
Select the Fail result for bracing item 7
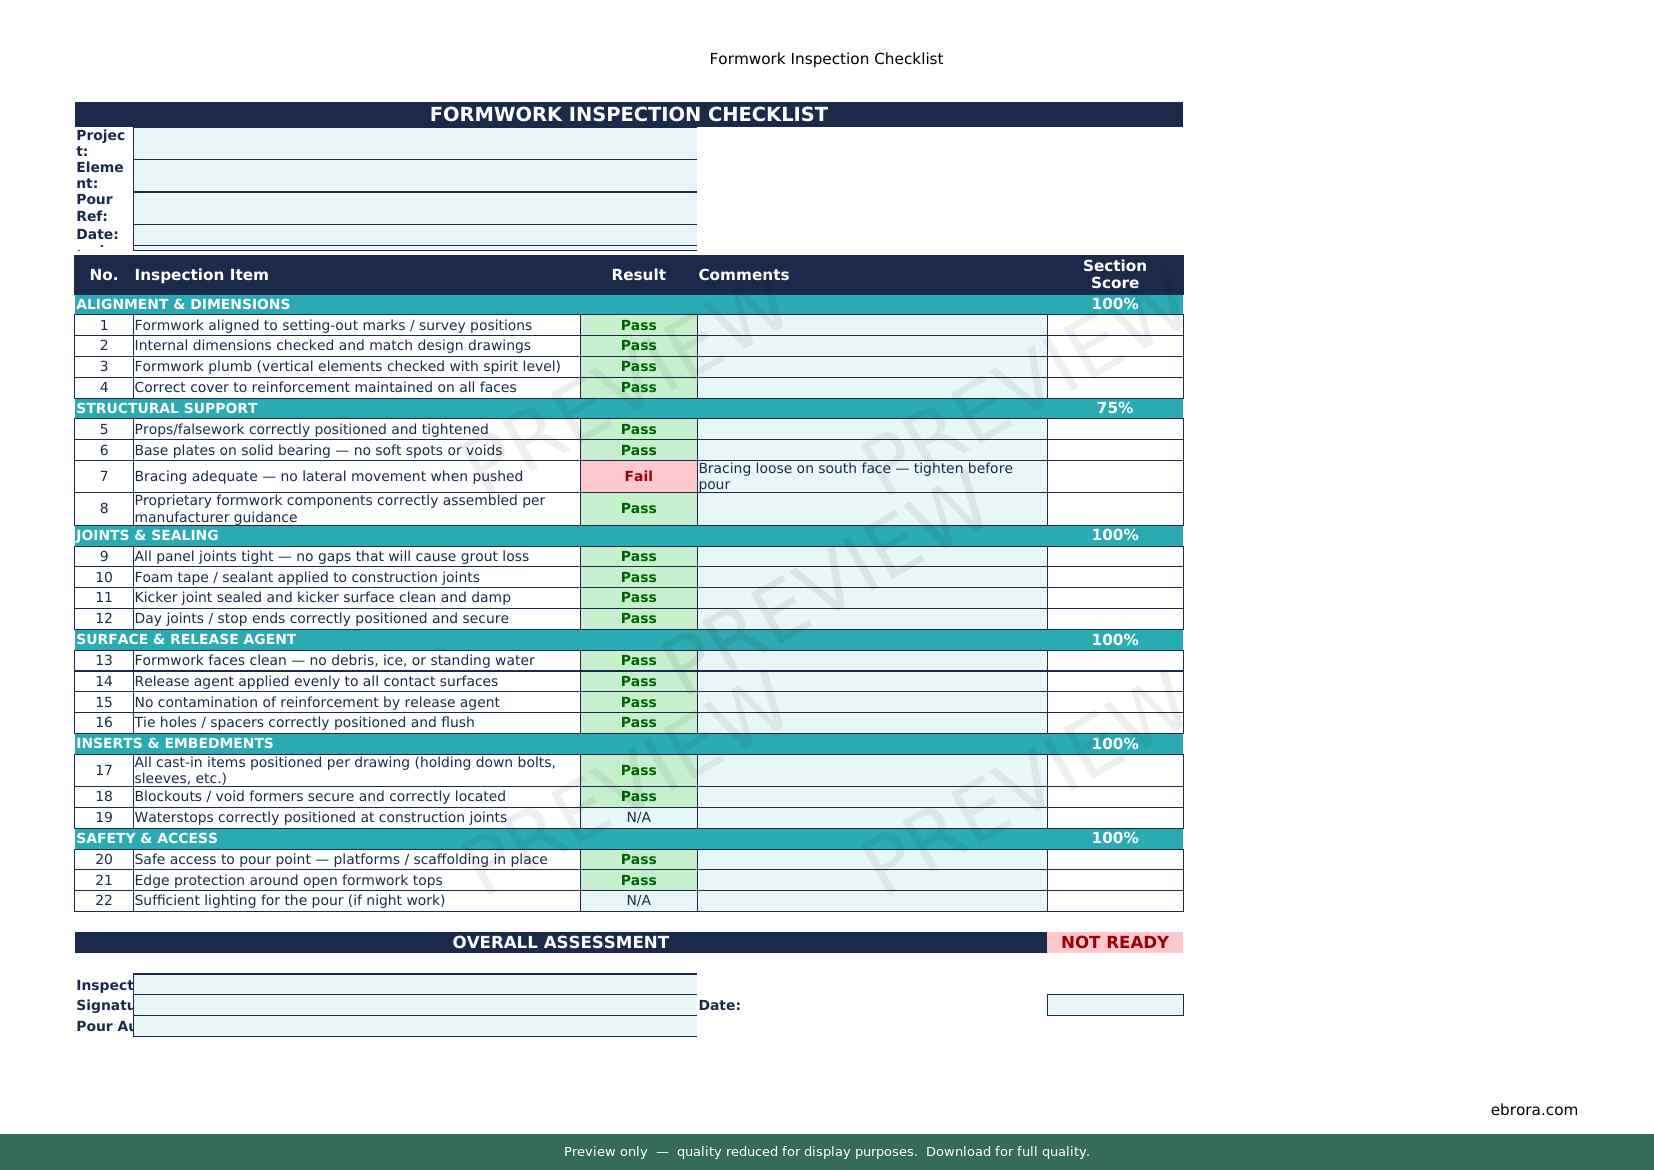coord(638,476)
